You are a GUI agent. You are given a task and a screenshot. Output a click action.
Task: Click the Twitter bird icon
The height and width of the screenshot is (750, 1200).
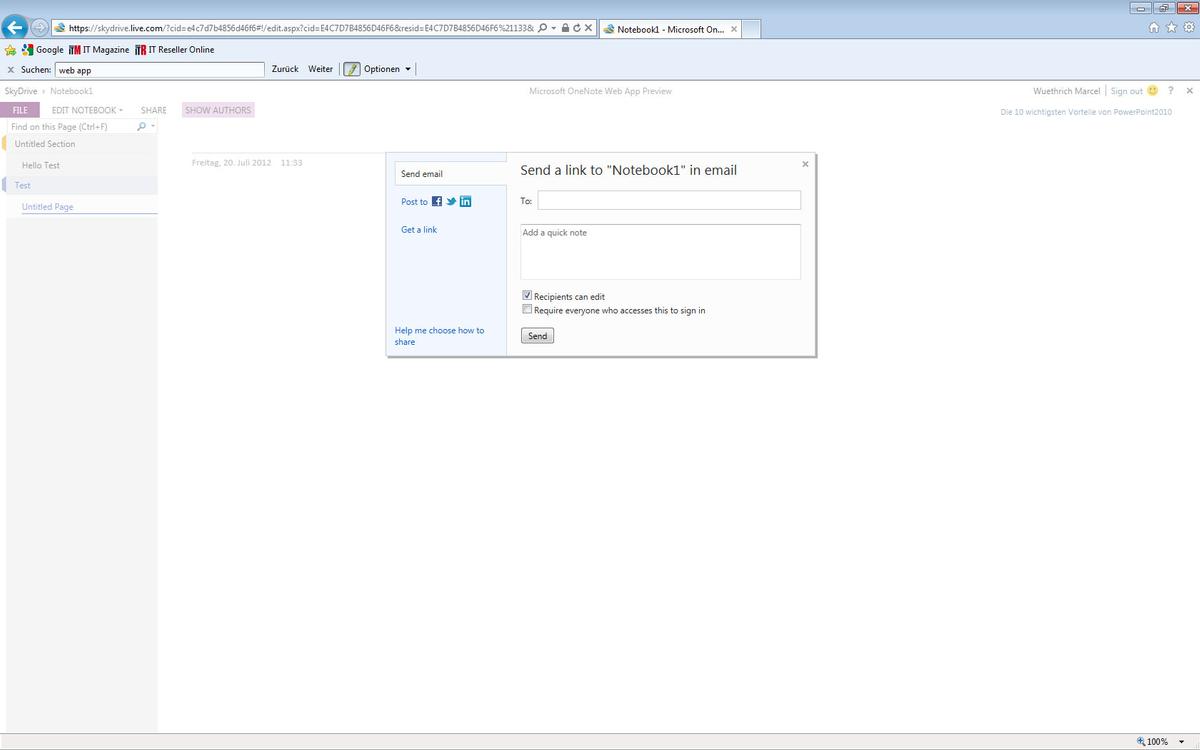click(451, 201)
